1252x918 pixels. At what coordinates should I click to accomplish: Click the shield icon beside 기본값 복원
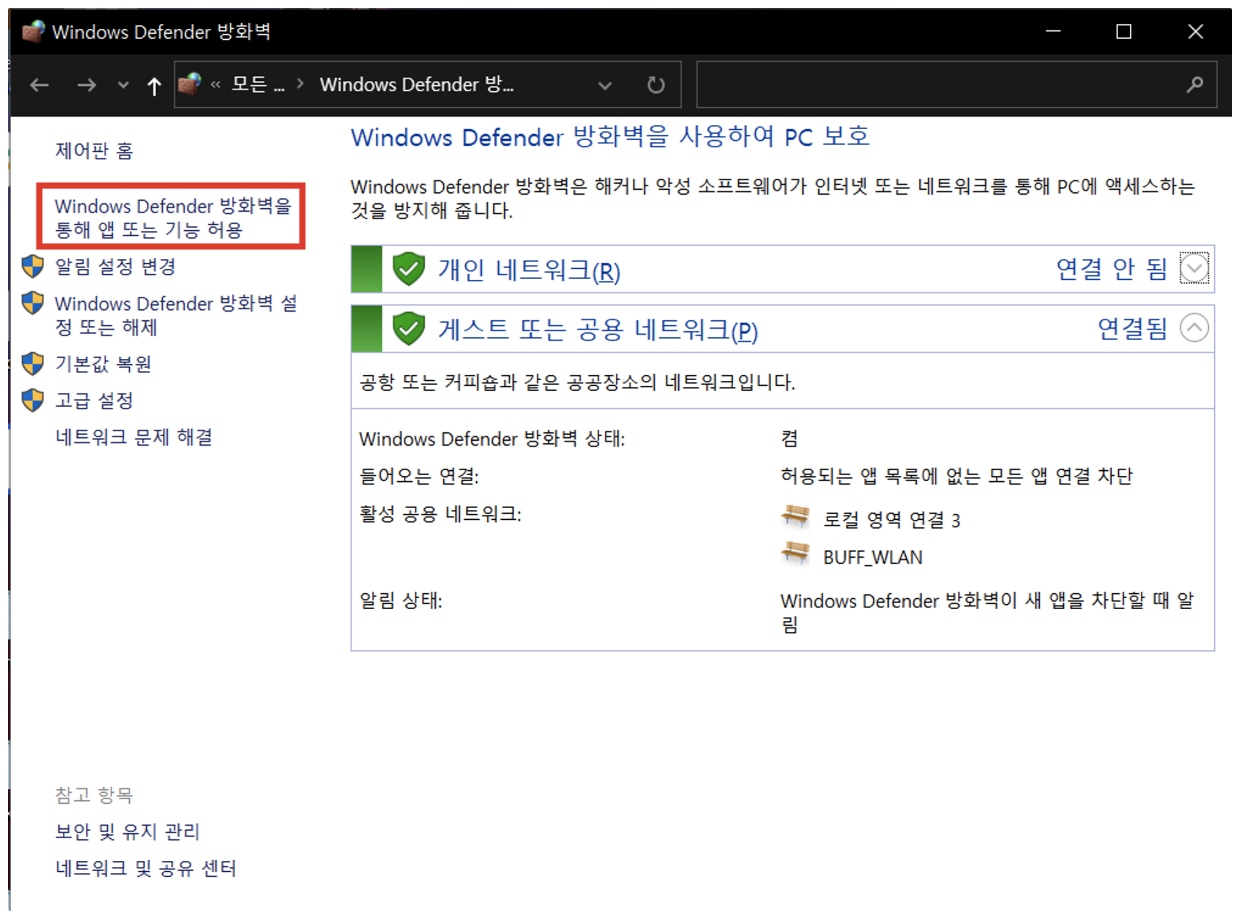(33, 363)
